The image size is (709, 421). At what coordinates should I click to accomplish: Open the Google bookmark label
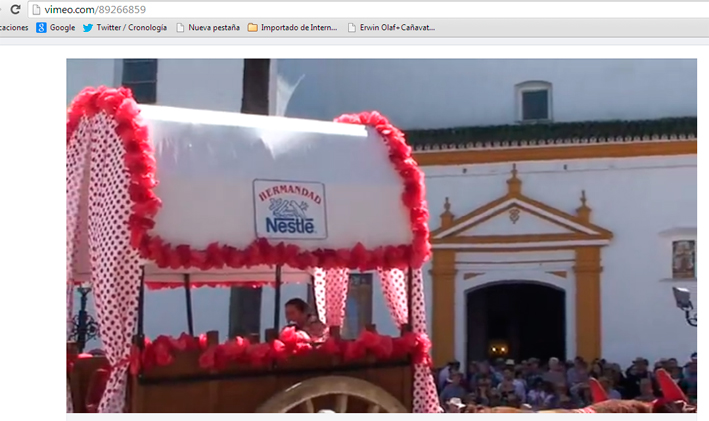tap(62, 27)
